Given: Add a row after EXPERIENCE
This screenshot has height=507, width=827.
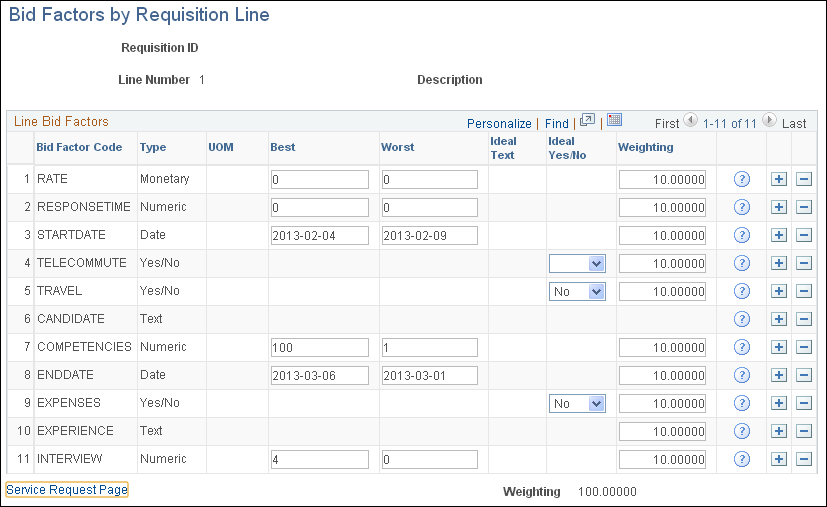Looking at the screenshot, I should [778, 431].
